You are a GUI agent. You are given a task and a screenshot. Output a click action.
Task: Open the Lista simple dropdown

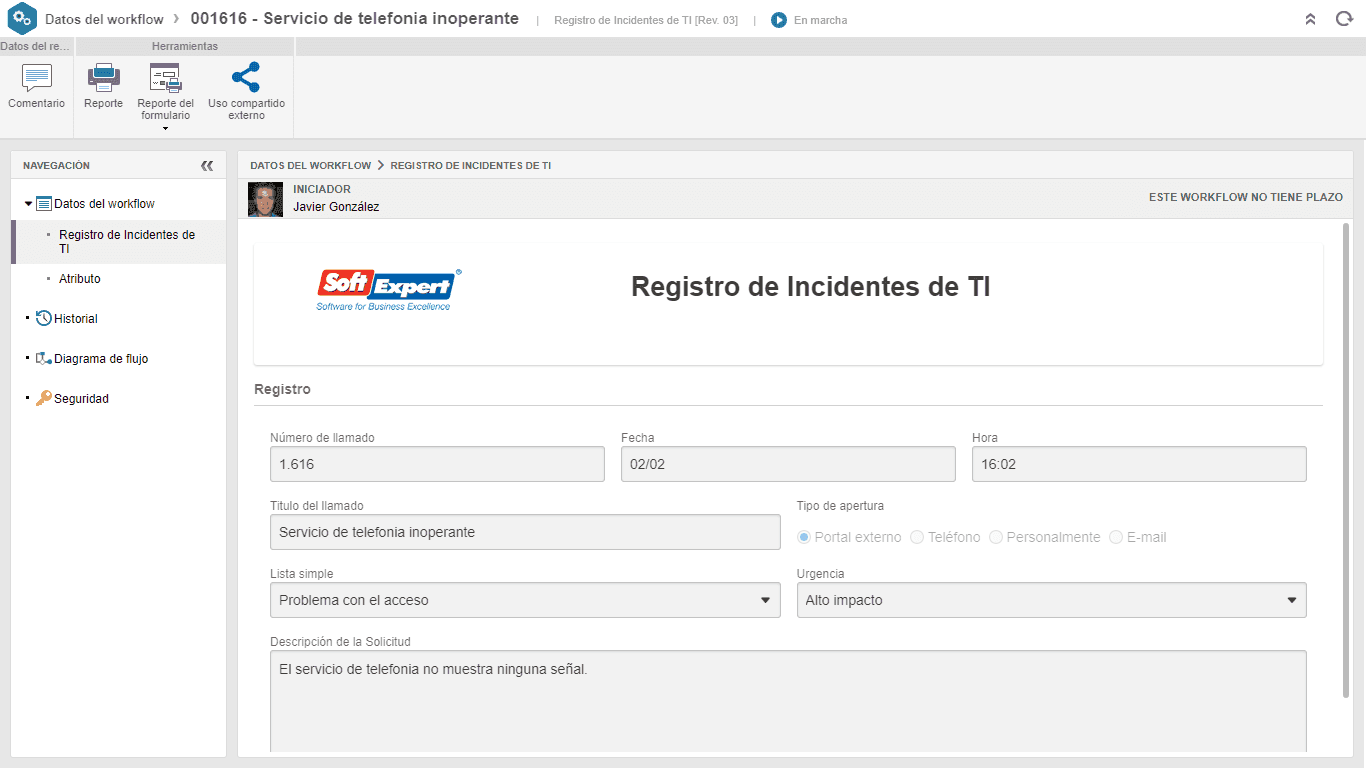click(x=525, y=600)
